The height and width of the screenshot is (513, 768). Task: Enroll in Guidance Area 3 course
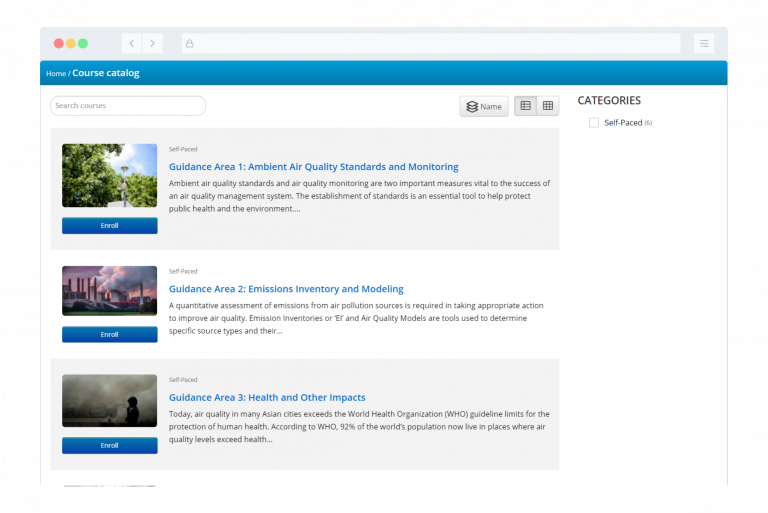tap(109, 445)
